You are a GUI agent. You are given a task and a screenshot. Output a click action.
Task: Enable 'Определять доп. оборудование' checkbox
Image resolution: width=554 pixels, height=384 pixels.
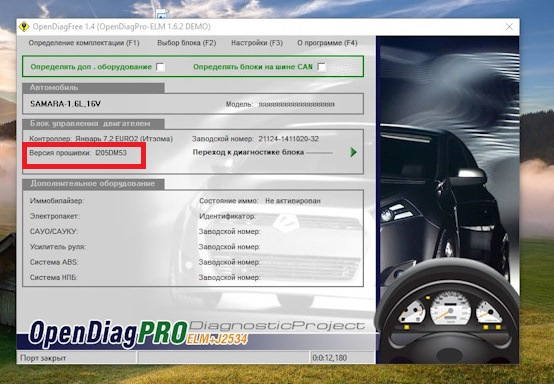point(160,67)
